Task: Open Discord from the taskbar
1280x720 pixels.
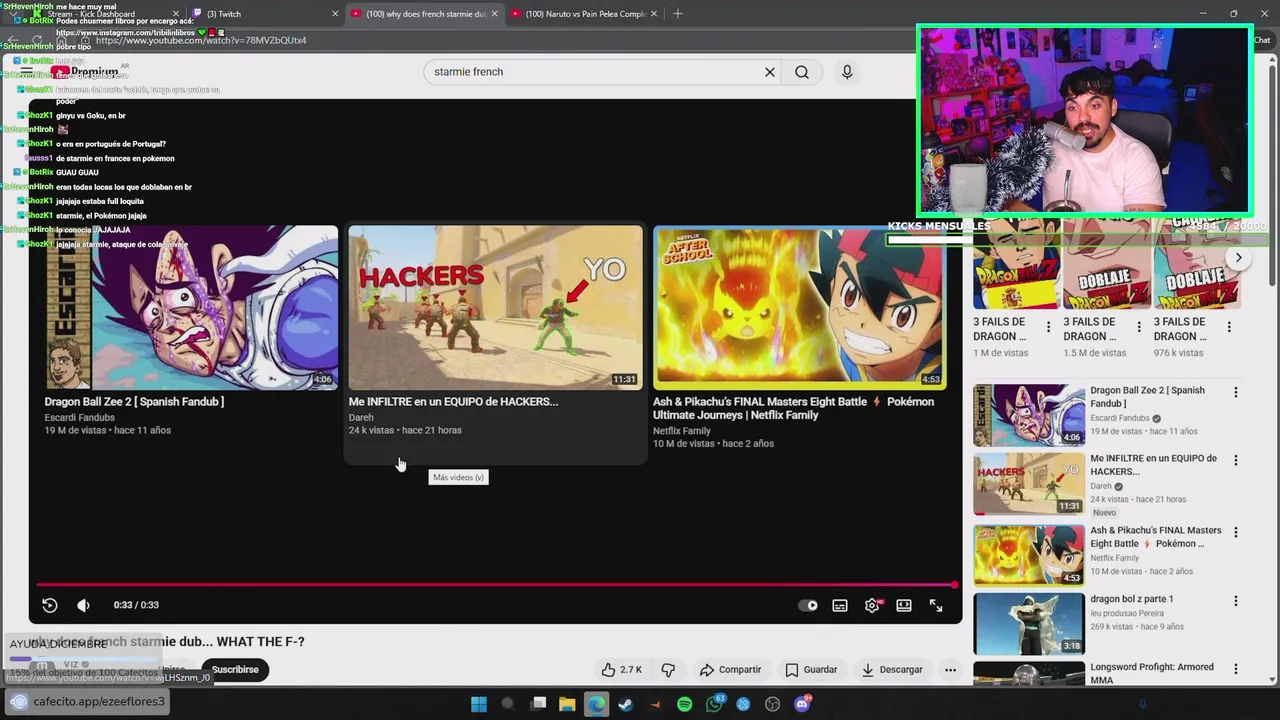Action: point(802,704)
